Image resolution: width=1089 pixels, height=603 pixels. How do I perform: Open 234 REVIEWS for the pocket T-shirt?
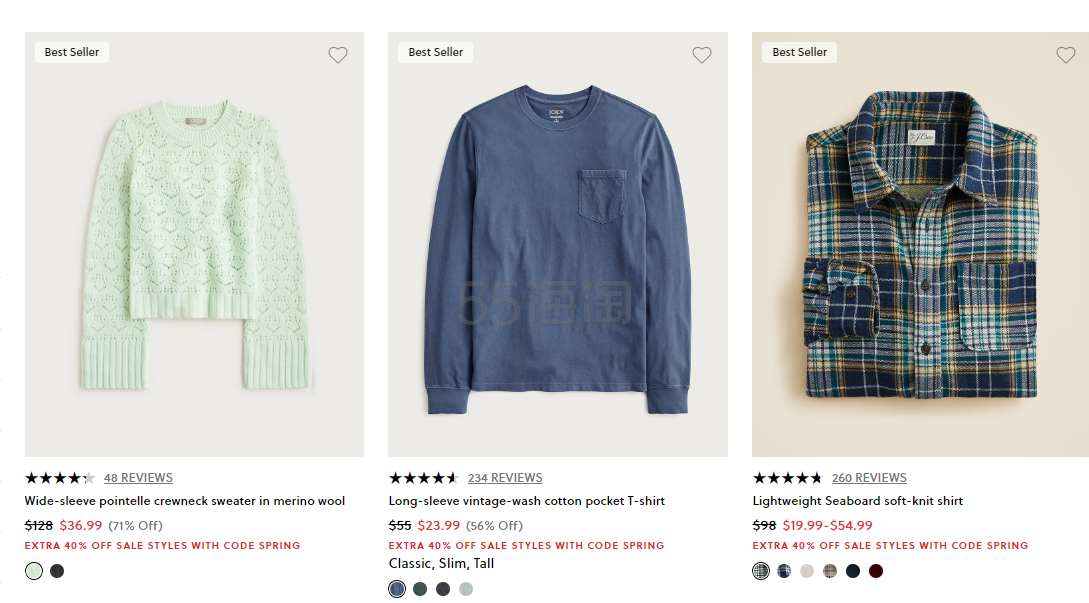(505, 478)
